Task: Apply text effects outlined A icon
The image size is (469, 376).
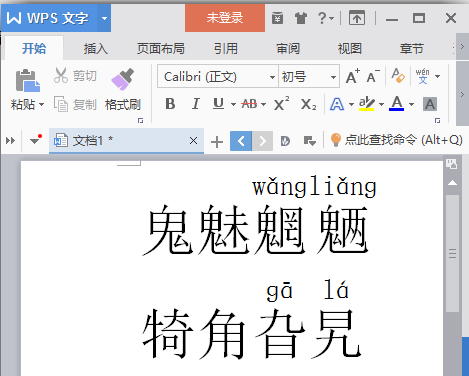Action: (337, 104)
